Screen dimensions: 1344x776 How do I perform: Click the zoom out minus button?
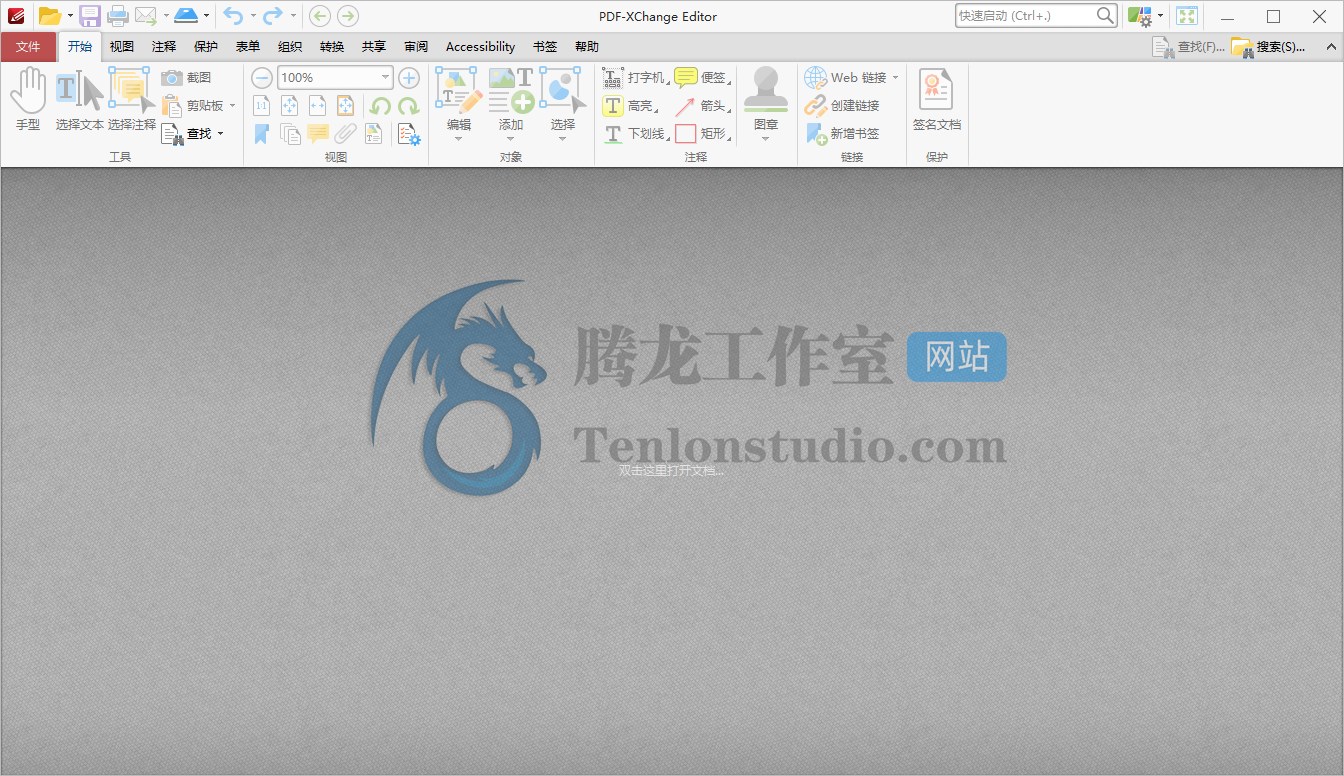coord(261,77)
